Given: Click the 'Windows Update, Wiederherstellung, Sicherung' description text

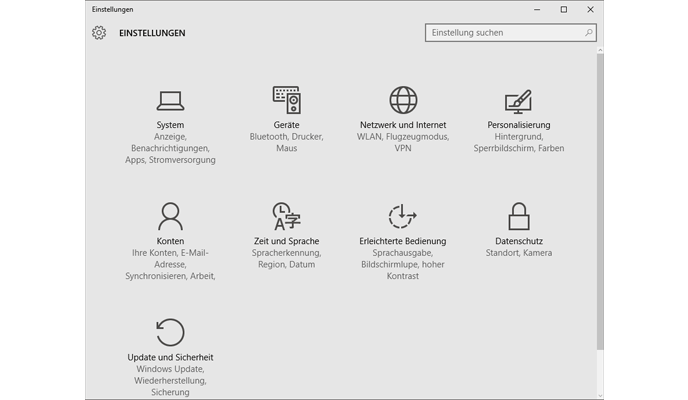Looking at the screenshot, I should (x=170, y=381).
